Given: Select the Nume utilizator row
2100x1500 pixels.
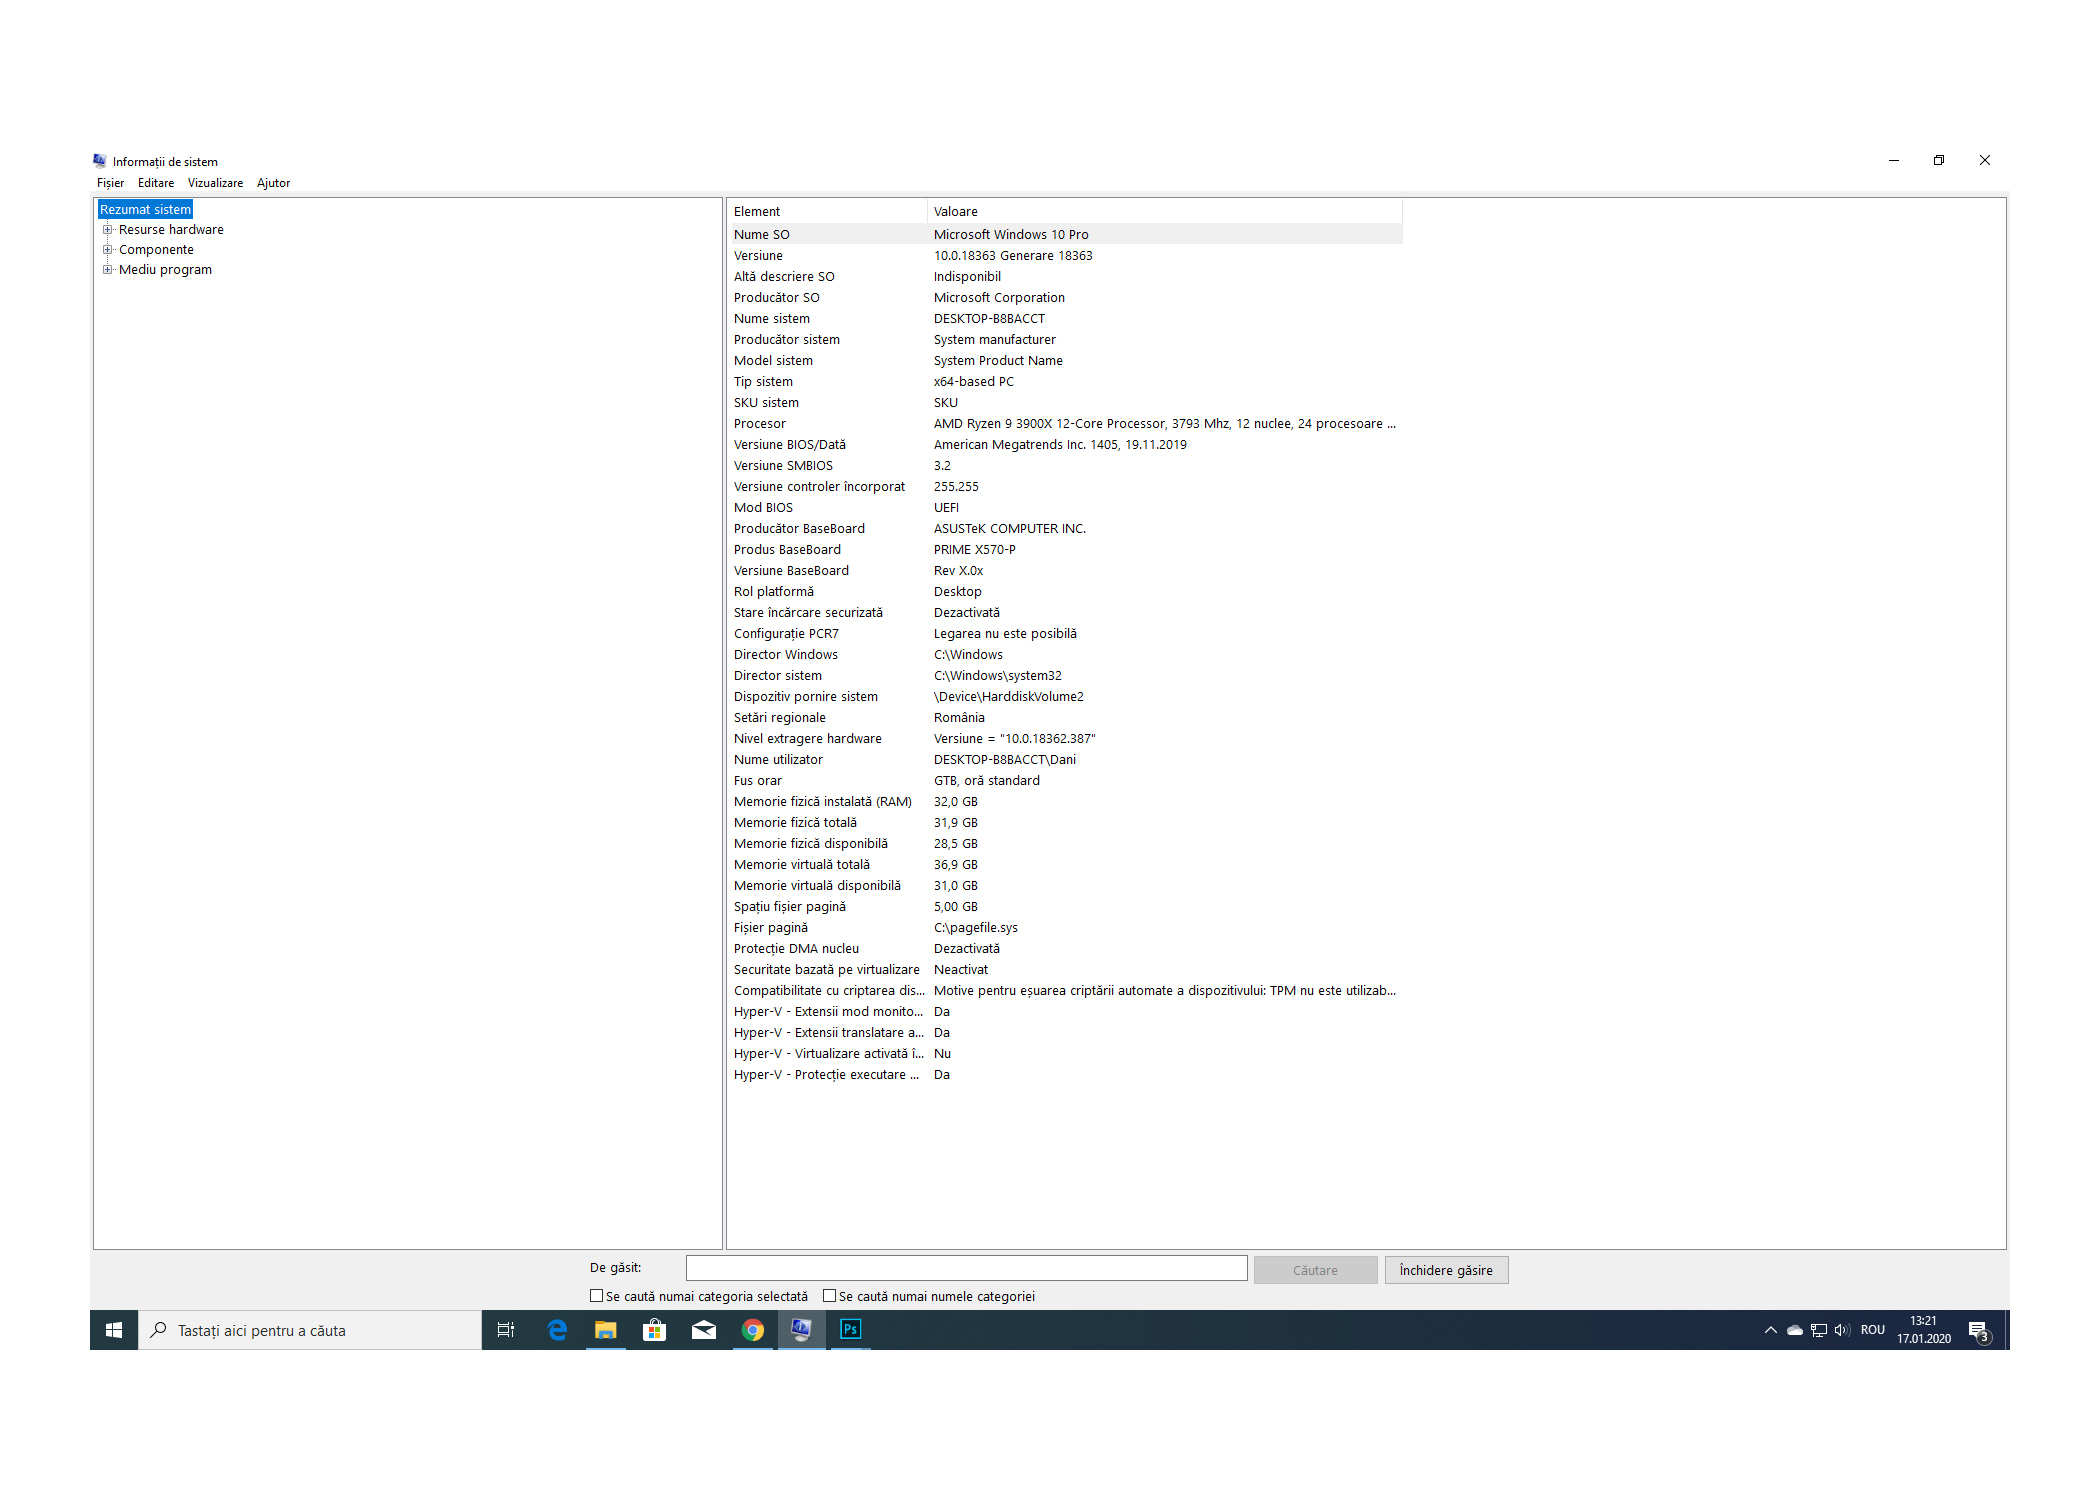Looking at the screenshot, I should point(1065,760).
